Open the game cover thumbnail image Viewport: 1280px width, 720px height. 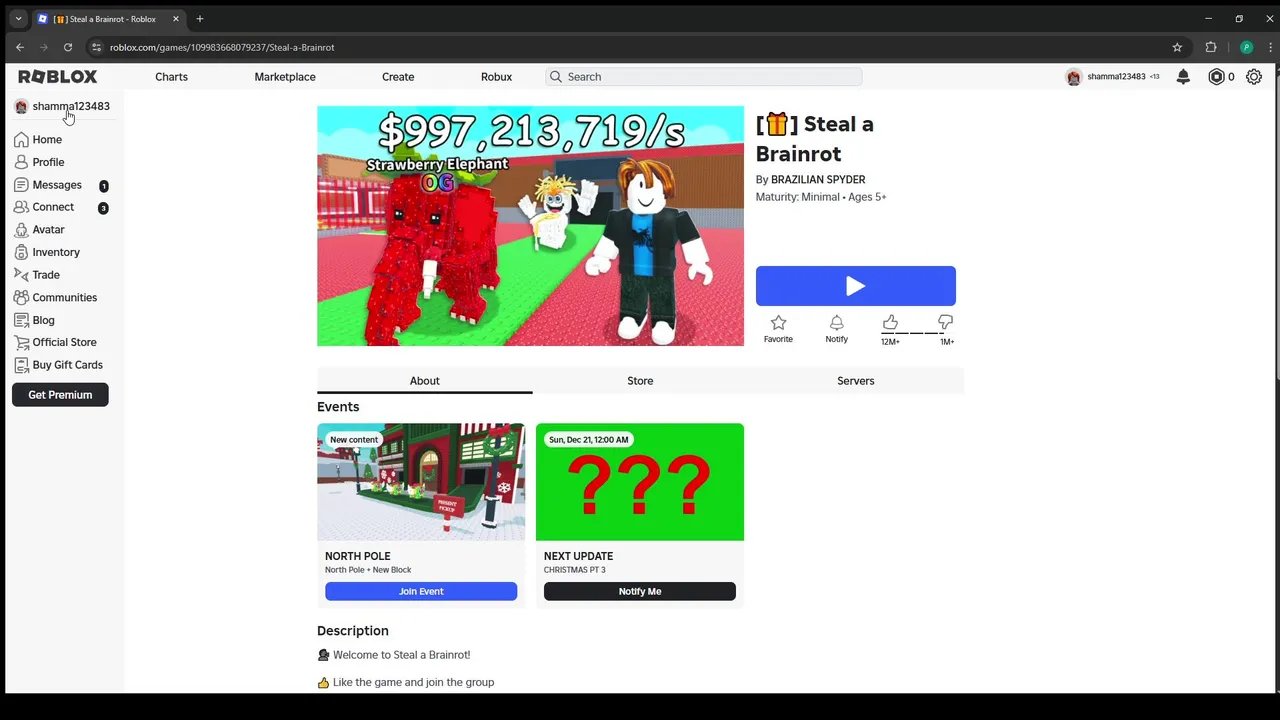coord(530,226)
